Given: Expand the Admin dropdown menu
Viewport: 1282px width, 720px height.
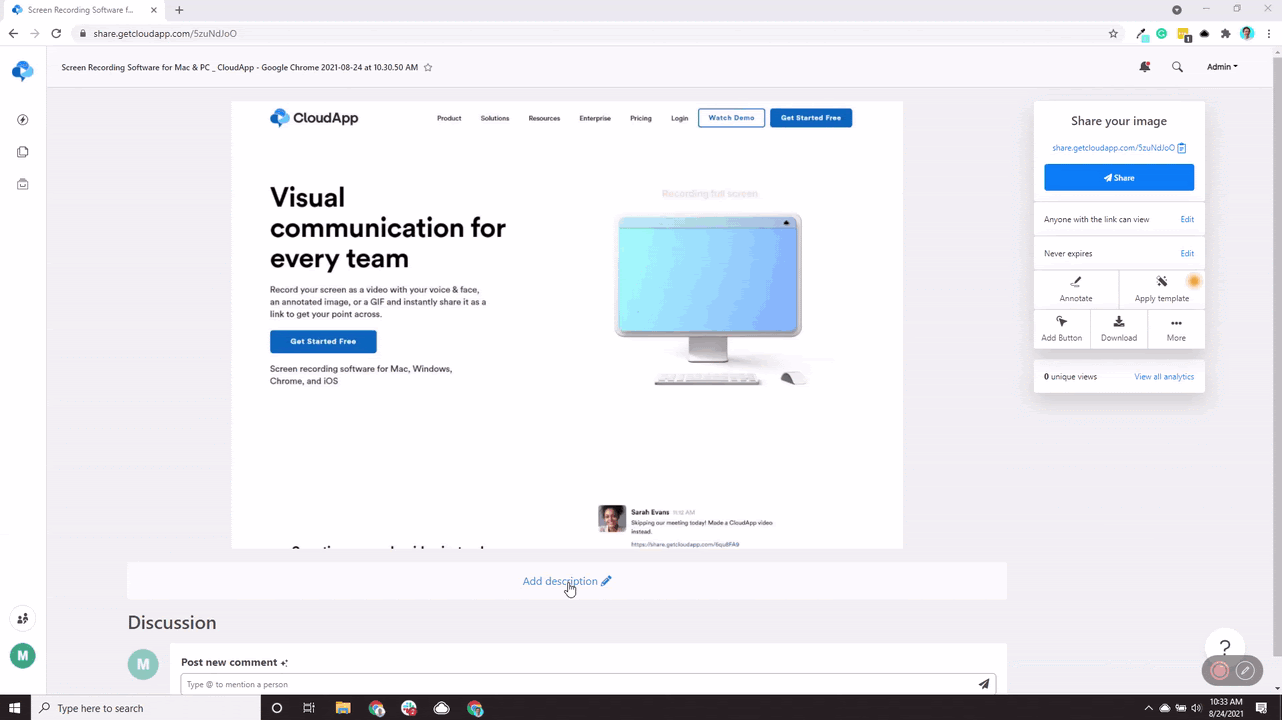Looking at the screenshot, I should [x=1222, y=67].
